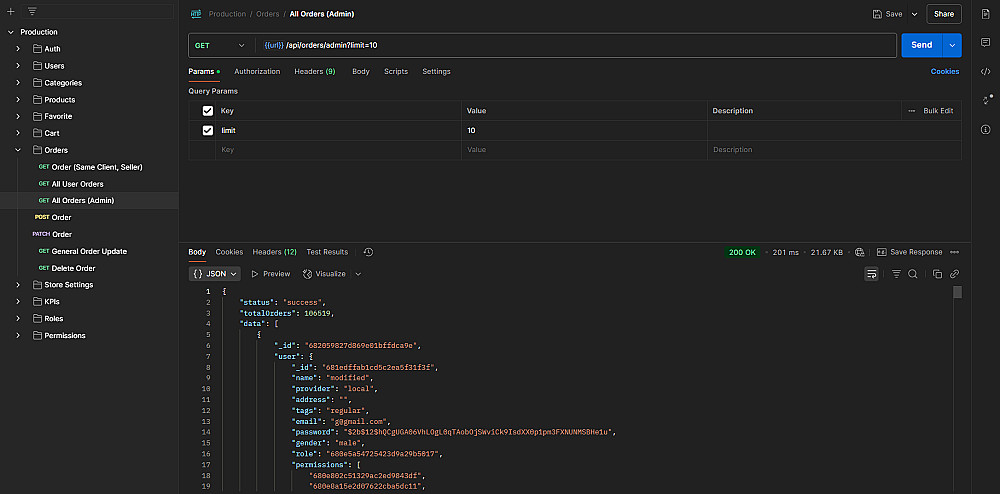Click the filter response icon
The width and height of the screenshot is (1000, 494).
click(x=896, y=274)
